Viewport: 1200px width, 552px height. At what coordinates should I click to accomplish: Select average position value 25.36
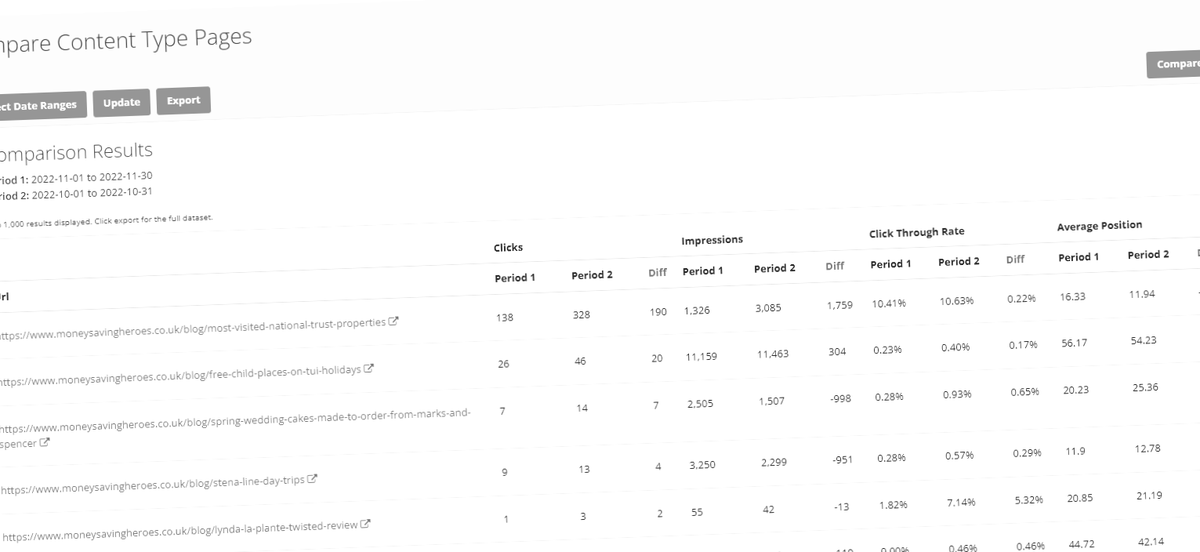click(1145, 387)
